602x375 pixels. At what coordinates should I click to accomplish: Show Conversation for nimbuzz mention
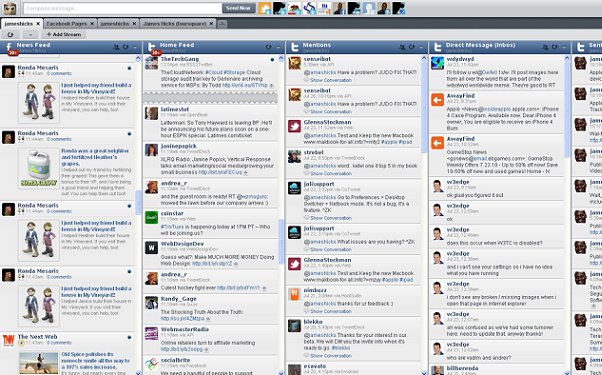(x=331, y=311)
